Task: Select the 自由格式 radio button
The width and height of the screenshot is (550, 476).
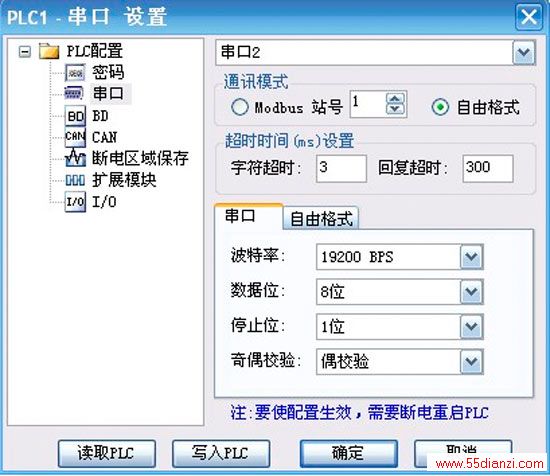Action: click(x=440, y=107)
